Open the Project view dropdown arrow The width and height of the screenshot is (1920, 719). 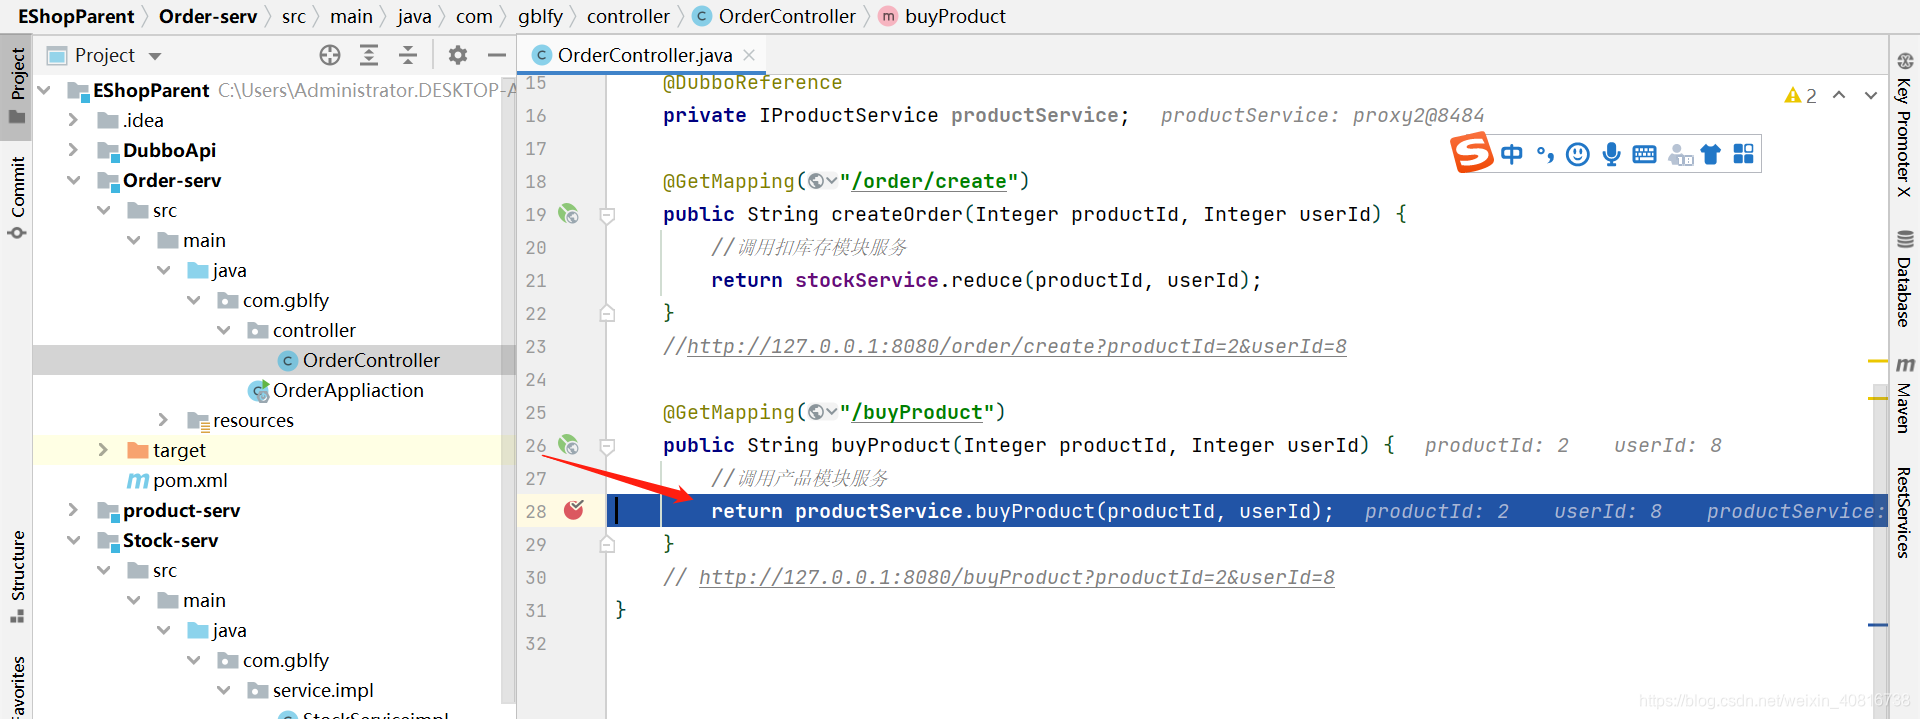pyautogui.click(x=155, y=56)
